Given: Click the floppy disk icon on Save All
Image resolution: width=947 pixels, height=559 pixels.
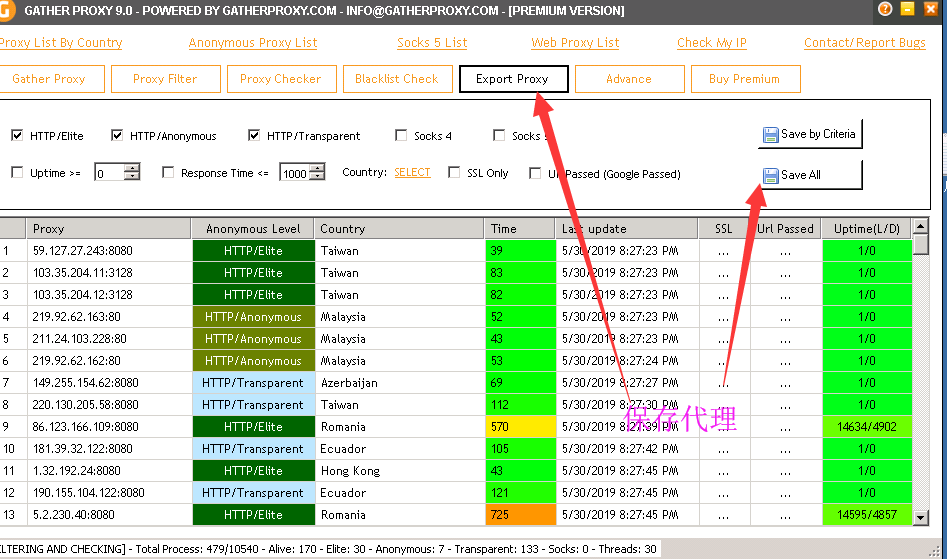Looking at the screenshot, I should click(x=770, y=175).
